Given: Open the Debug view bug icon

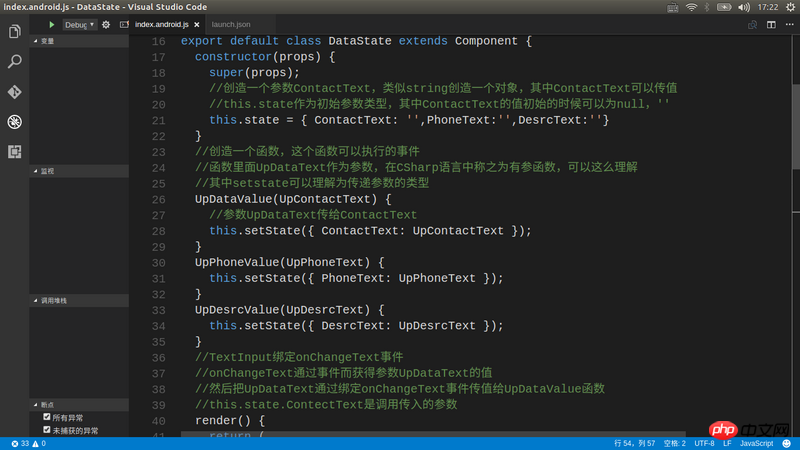Looking at the screenshot, I should point(14,122).
